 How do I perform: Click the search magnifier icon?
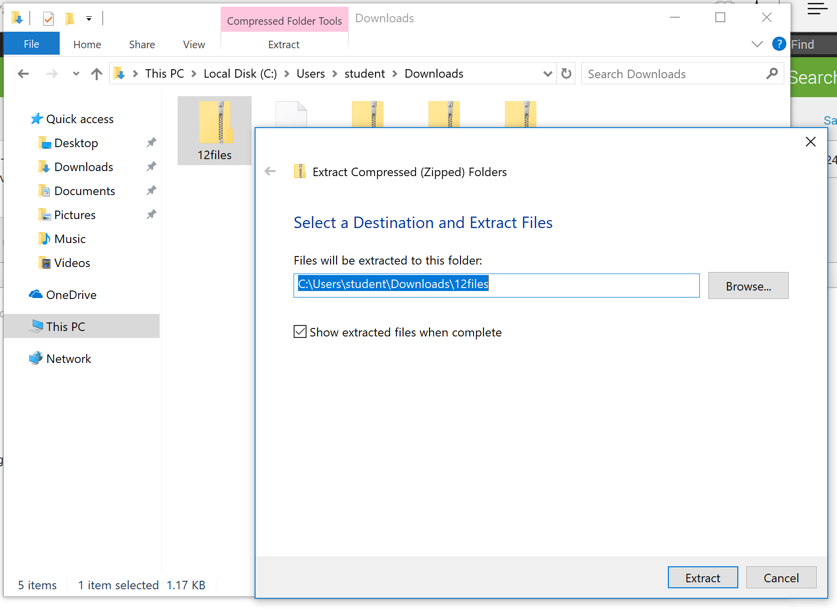(x=772, y=73)
